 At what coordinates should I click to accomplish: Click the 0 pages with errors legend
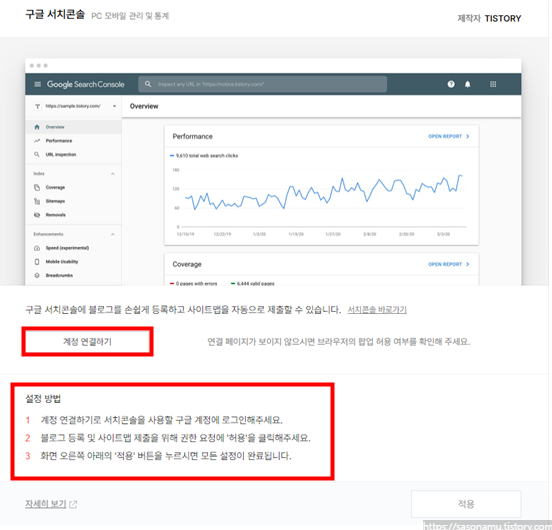(x=194, y=283)
